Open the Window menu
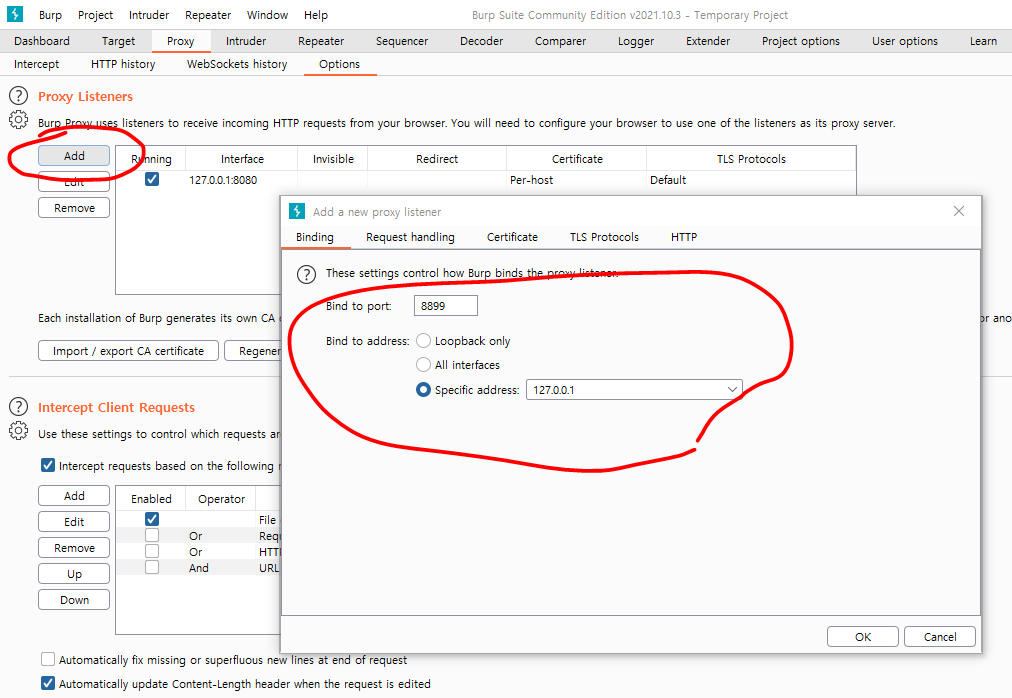Viewport: 1012px width, 698px height. coord(267,15)
